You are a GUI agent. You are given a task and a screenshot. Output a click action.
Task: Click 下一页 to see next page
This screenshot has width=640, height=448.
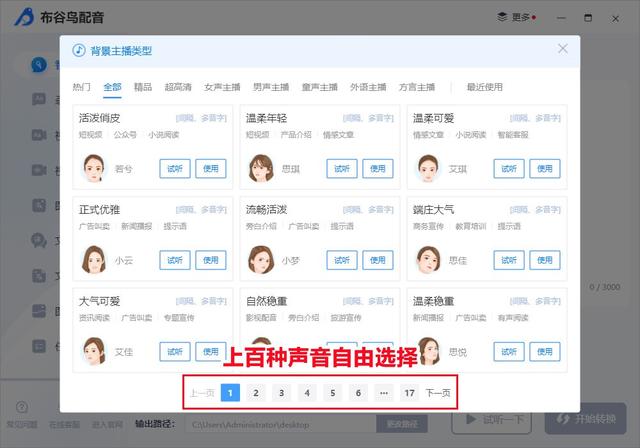click(x=438, y=393)
